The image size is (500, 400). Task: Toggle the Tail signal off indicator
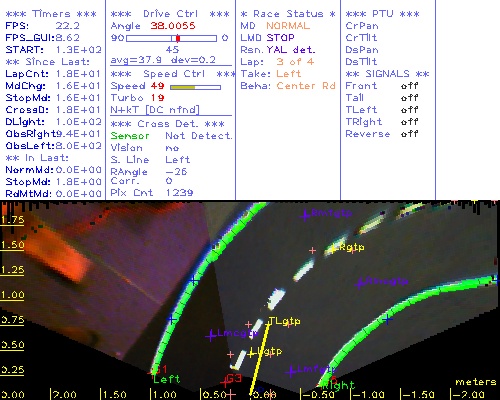(x=409, y=98)
